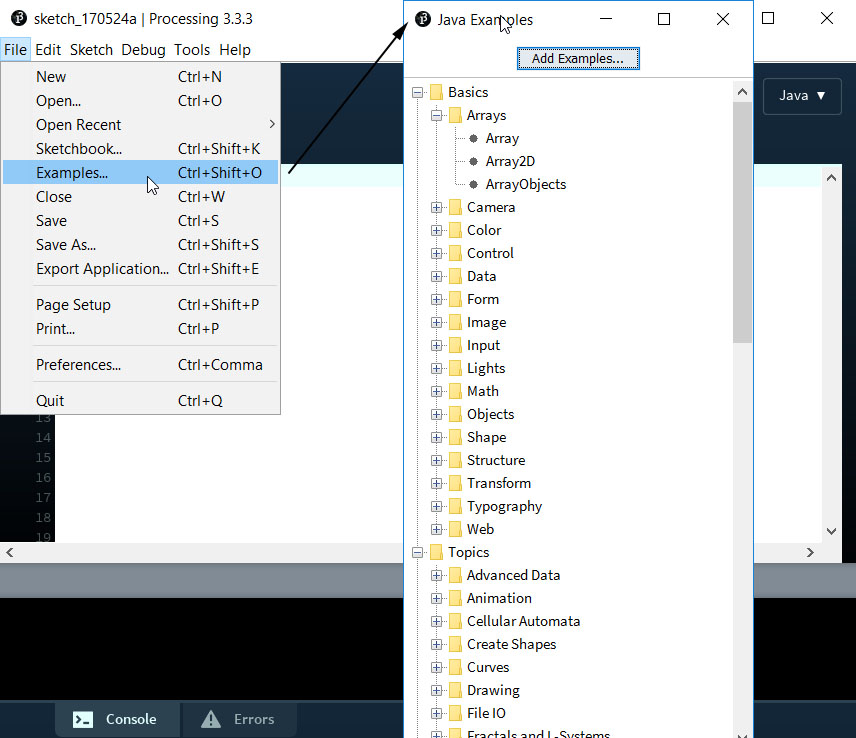
Task: Select the Input folder row
Action: (483, 346)
